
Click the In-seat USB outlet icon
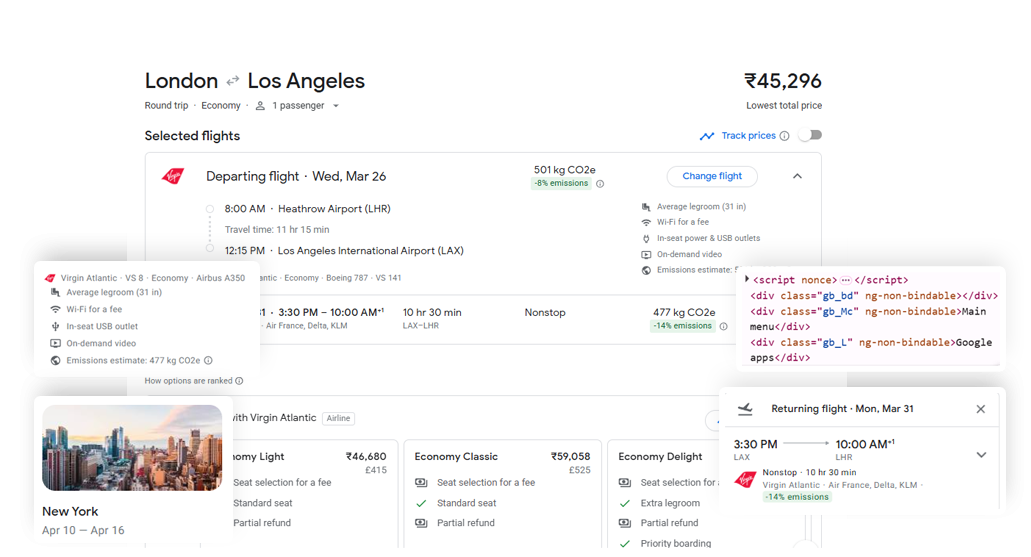click(55, 326)
